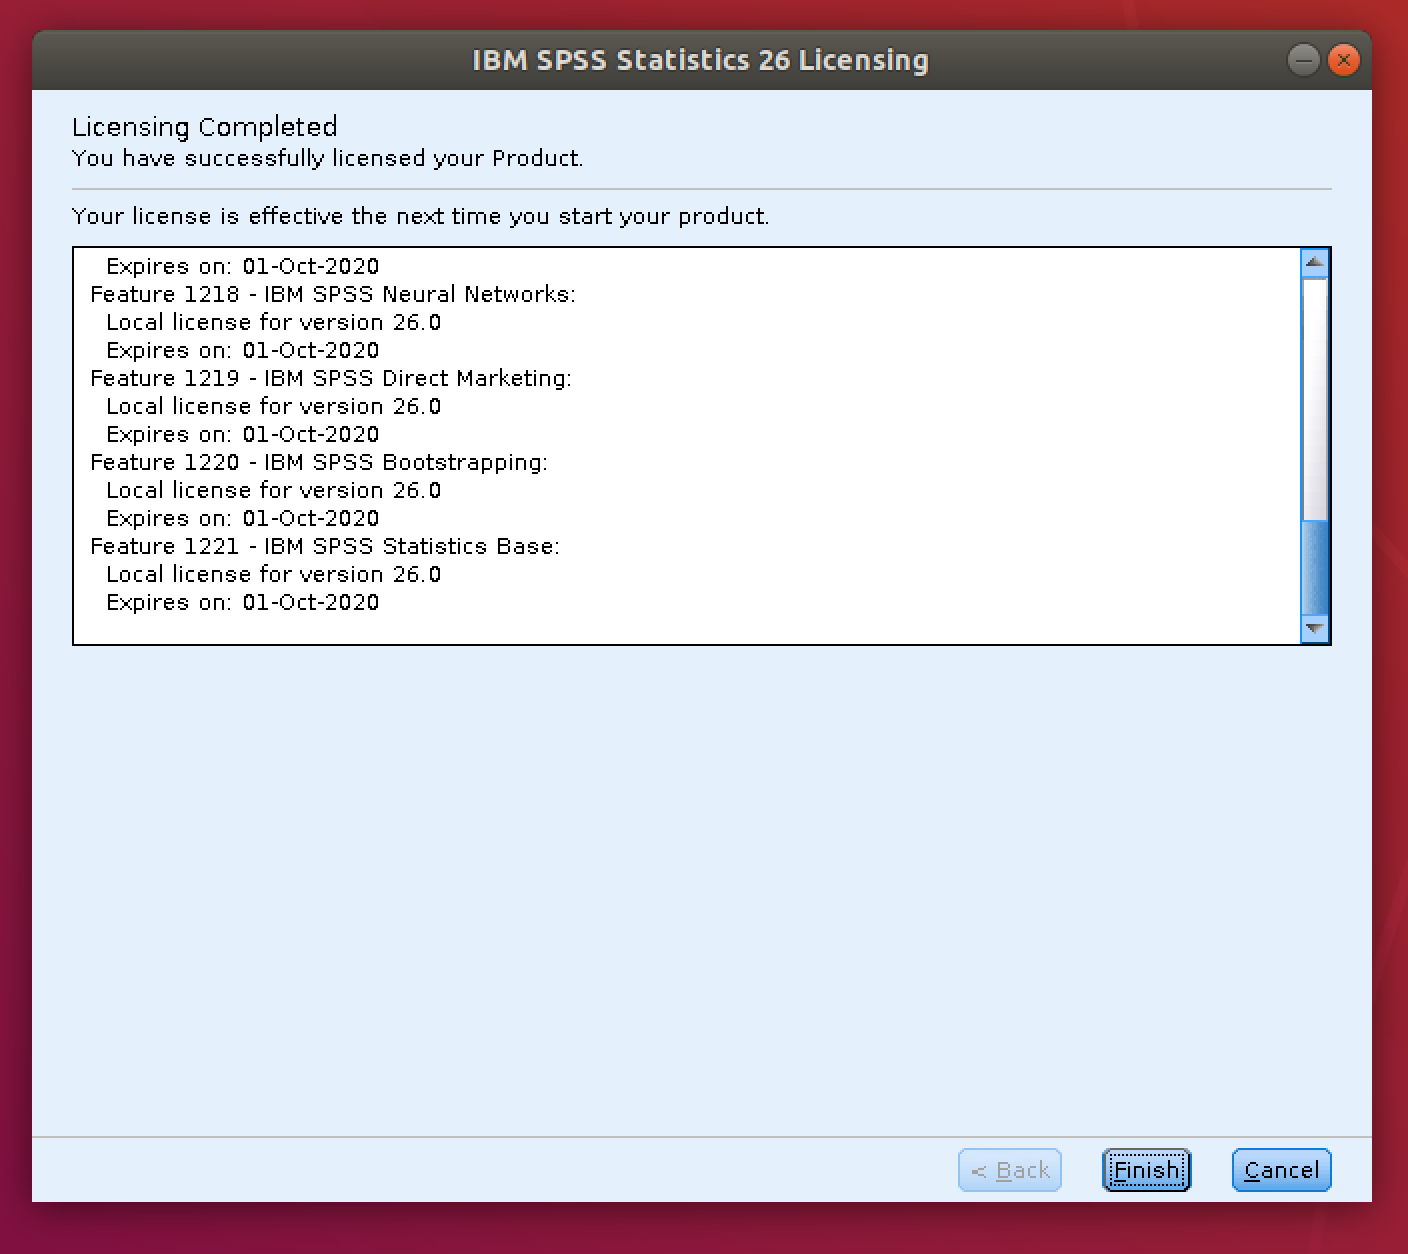The image size is (1408, 1254).
Task: Select the Feature 1220 Bootstrapping line
Action: pyautogui.click(x=319, y=462)
